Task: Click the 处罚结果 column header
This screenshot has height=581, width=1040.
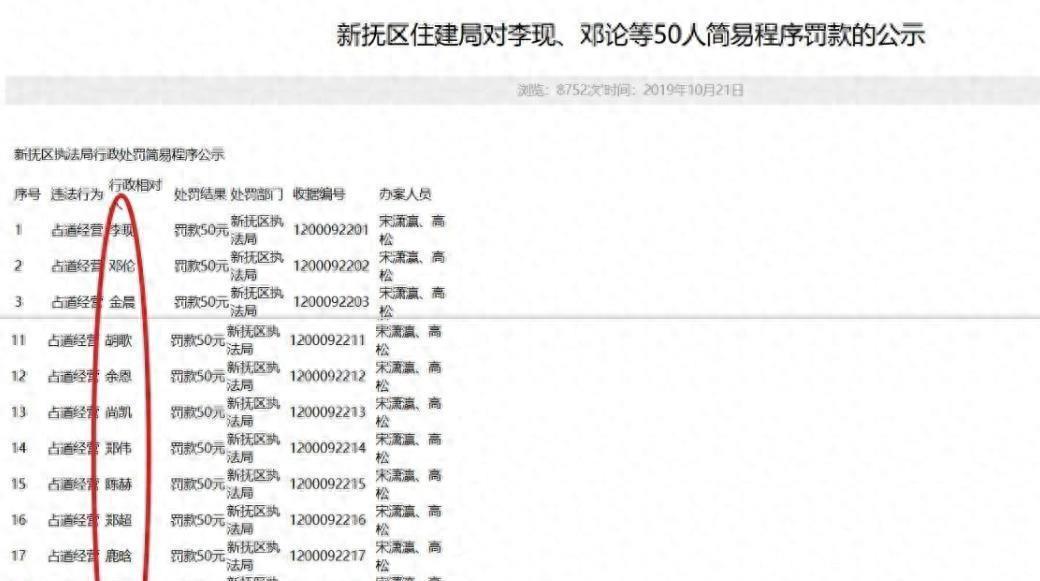Action: (x=199, y=194)
